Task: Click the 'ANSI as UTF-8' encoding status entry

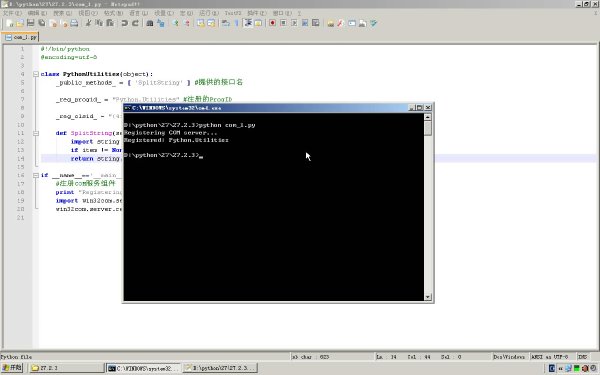Action: point(549,357)
